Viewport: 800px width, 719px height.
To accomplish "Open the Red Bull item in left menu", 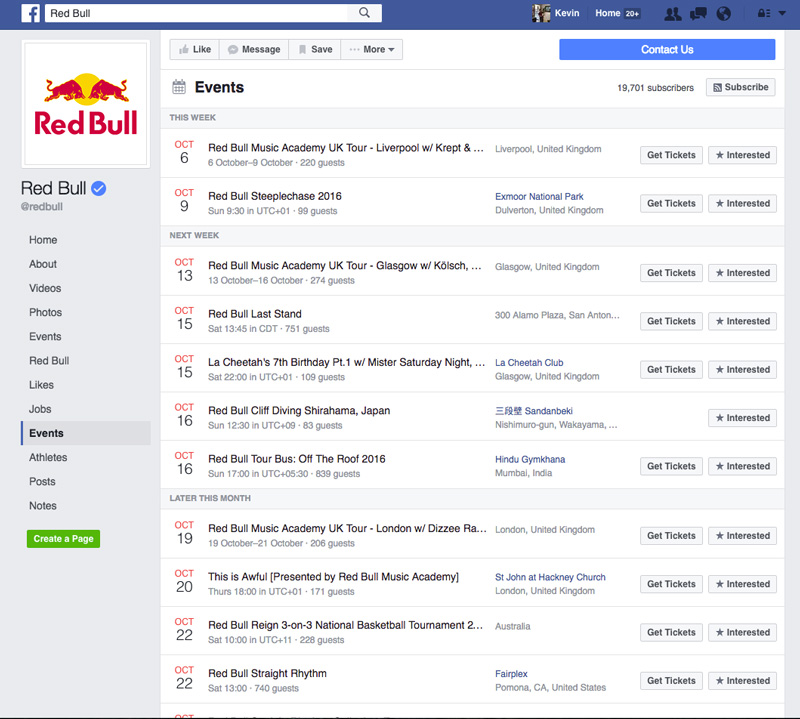I will point(49,361).
